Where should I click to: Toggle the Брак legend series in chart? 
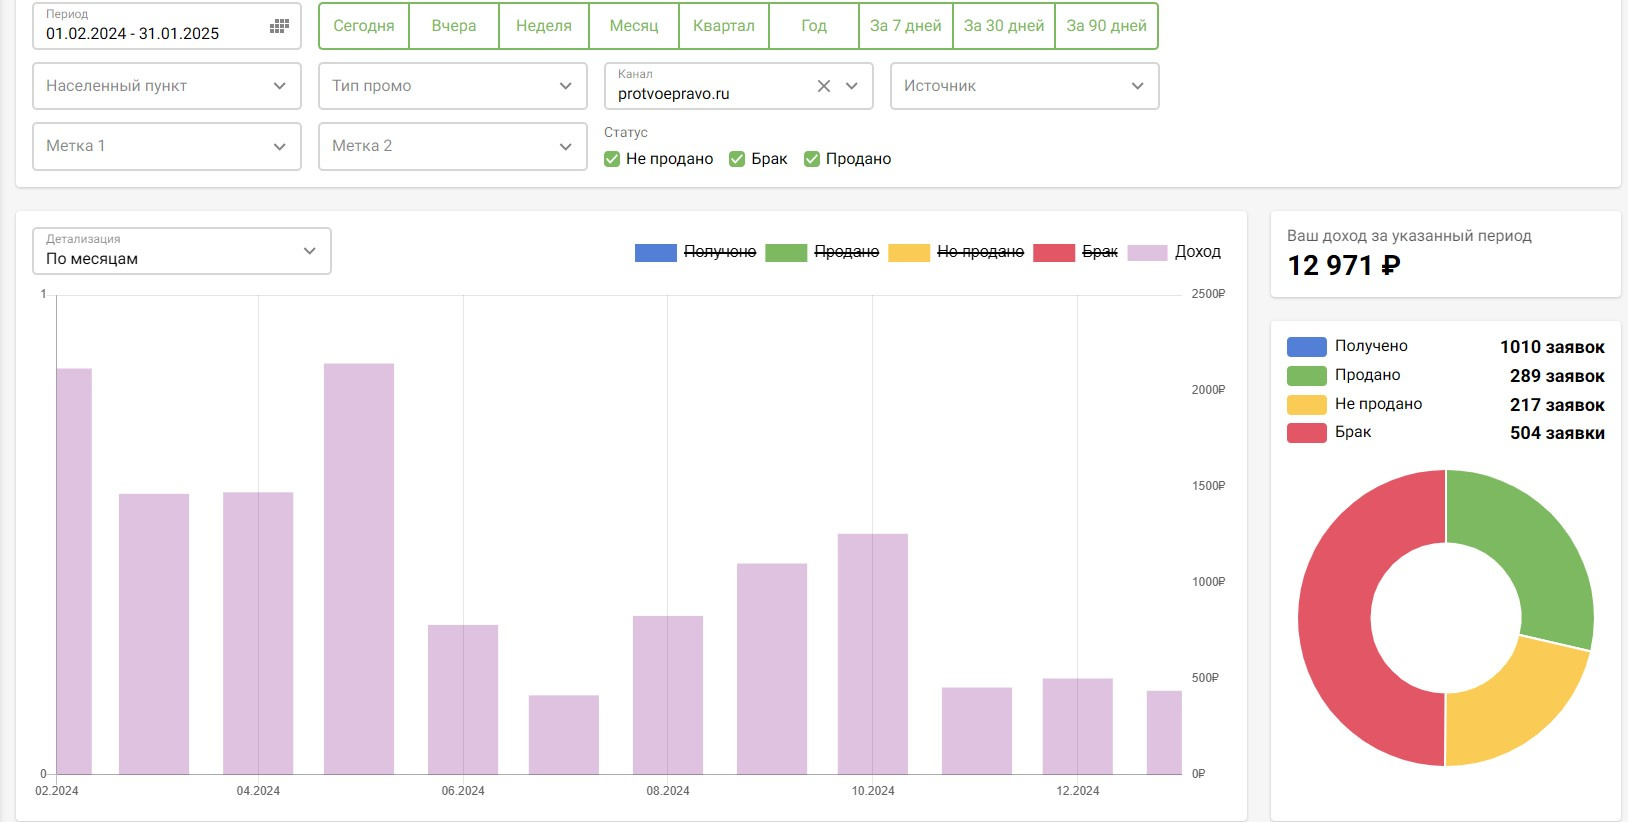point(1076,252)
